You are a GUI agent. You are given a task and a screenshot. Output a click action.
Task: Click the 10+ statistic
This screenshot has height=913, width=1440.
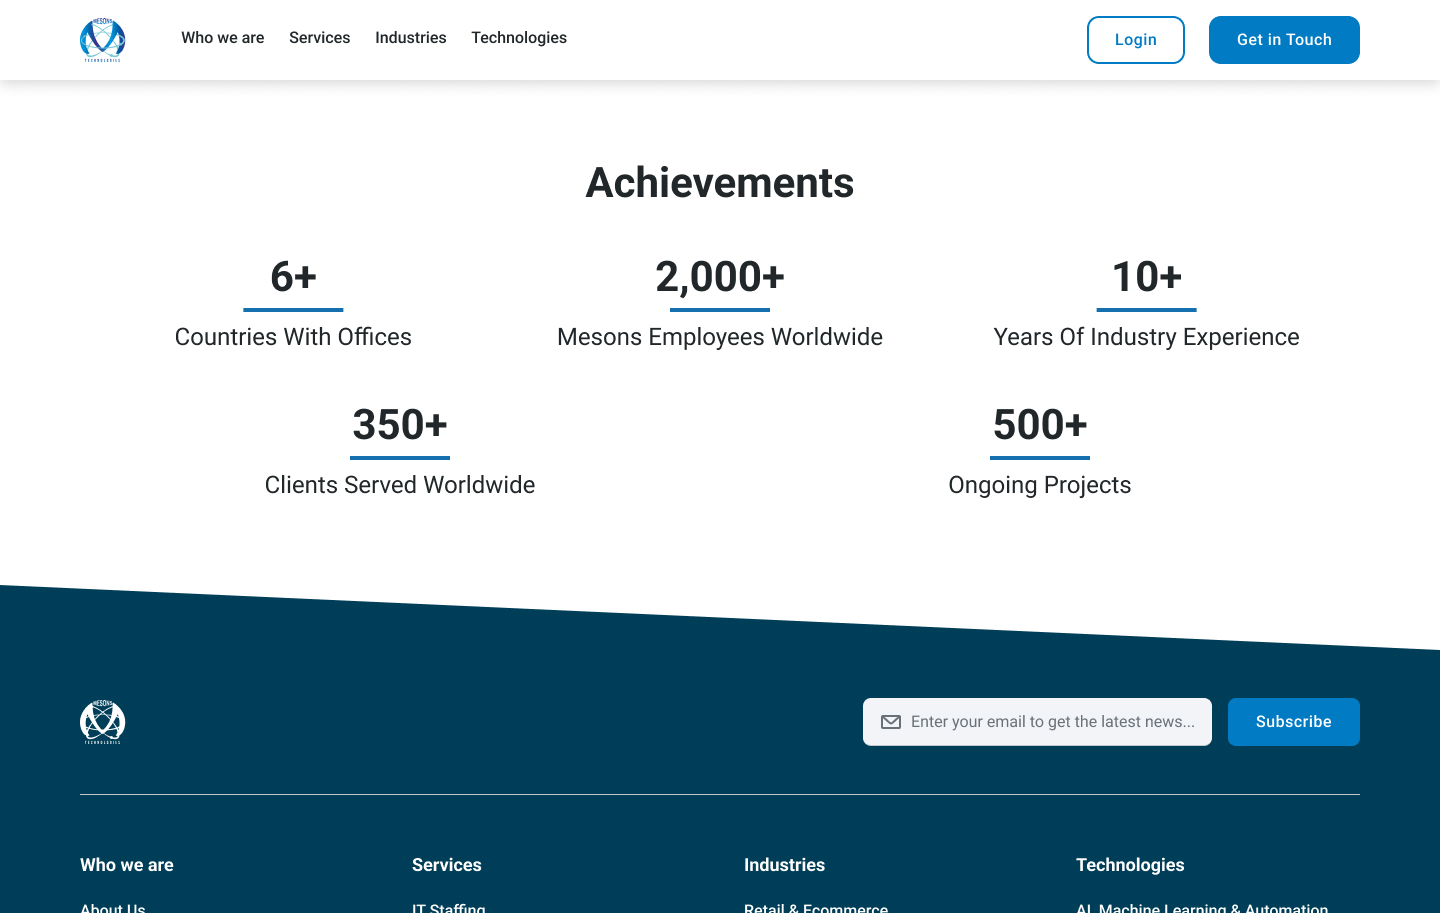click(1147, 277)
